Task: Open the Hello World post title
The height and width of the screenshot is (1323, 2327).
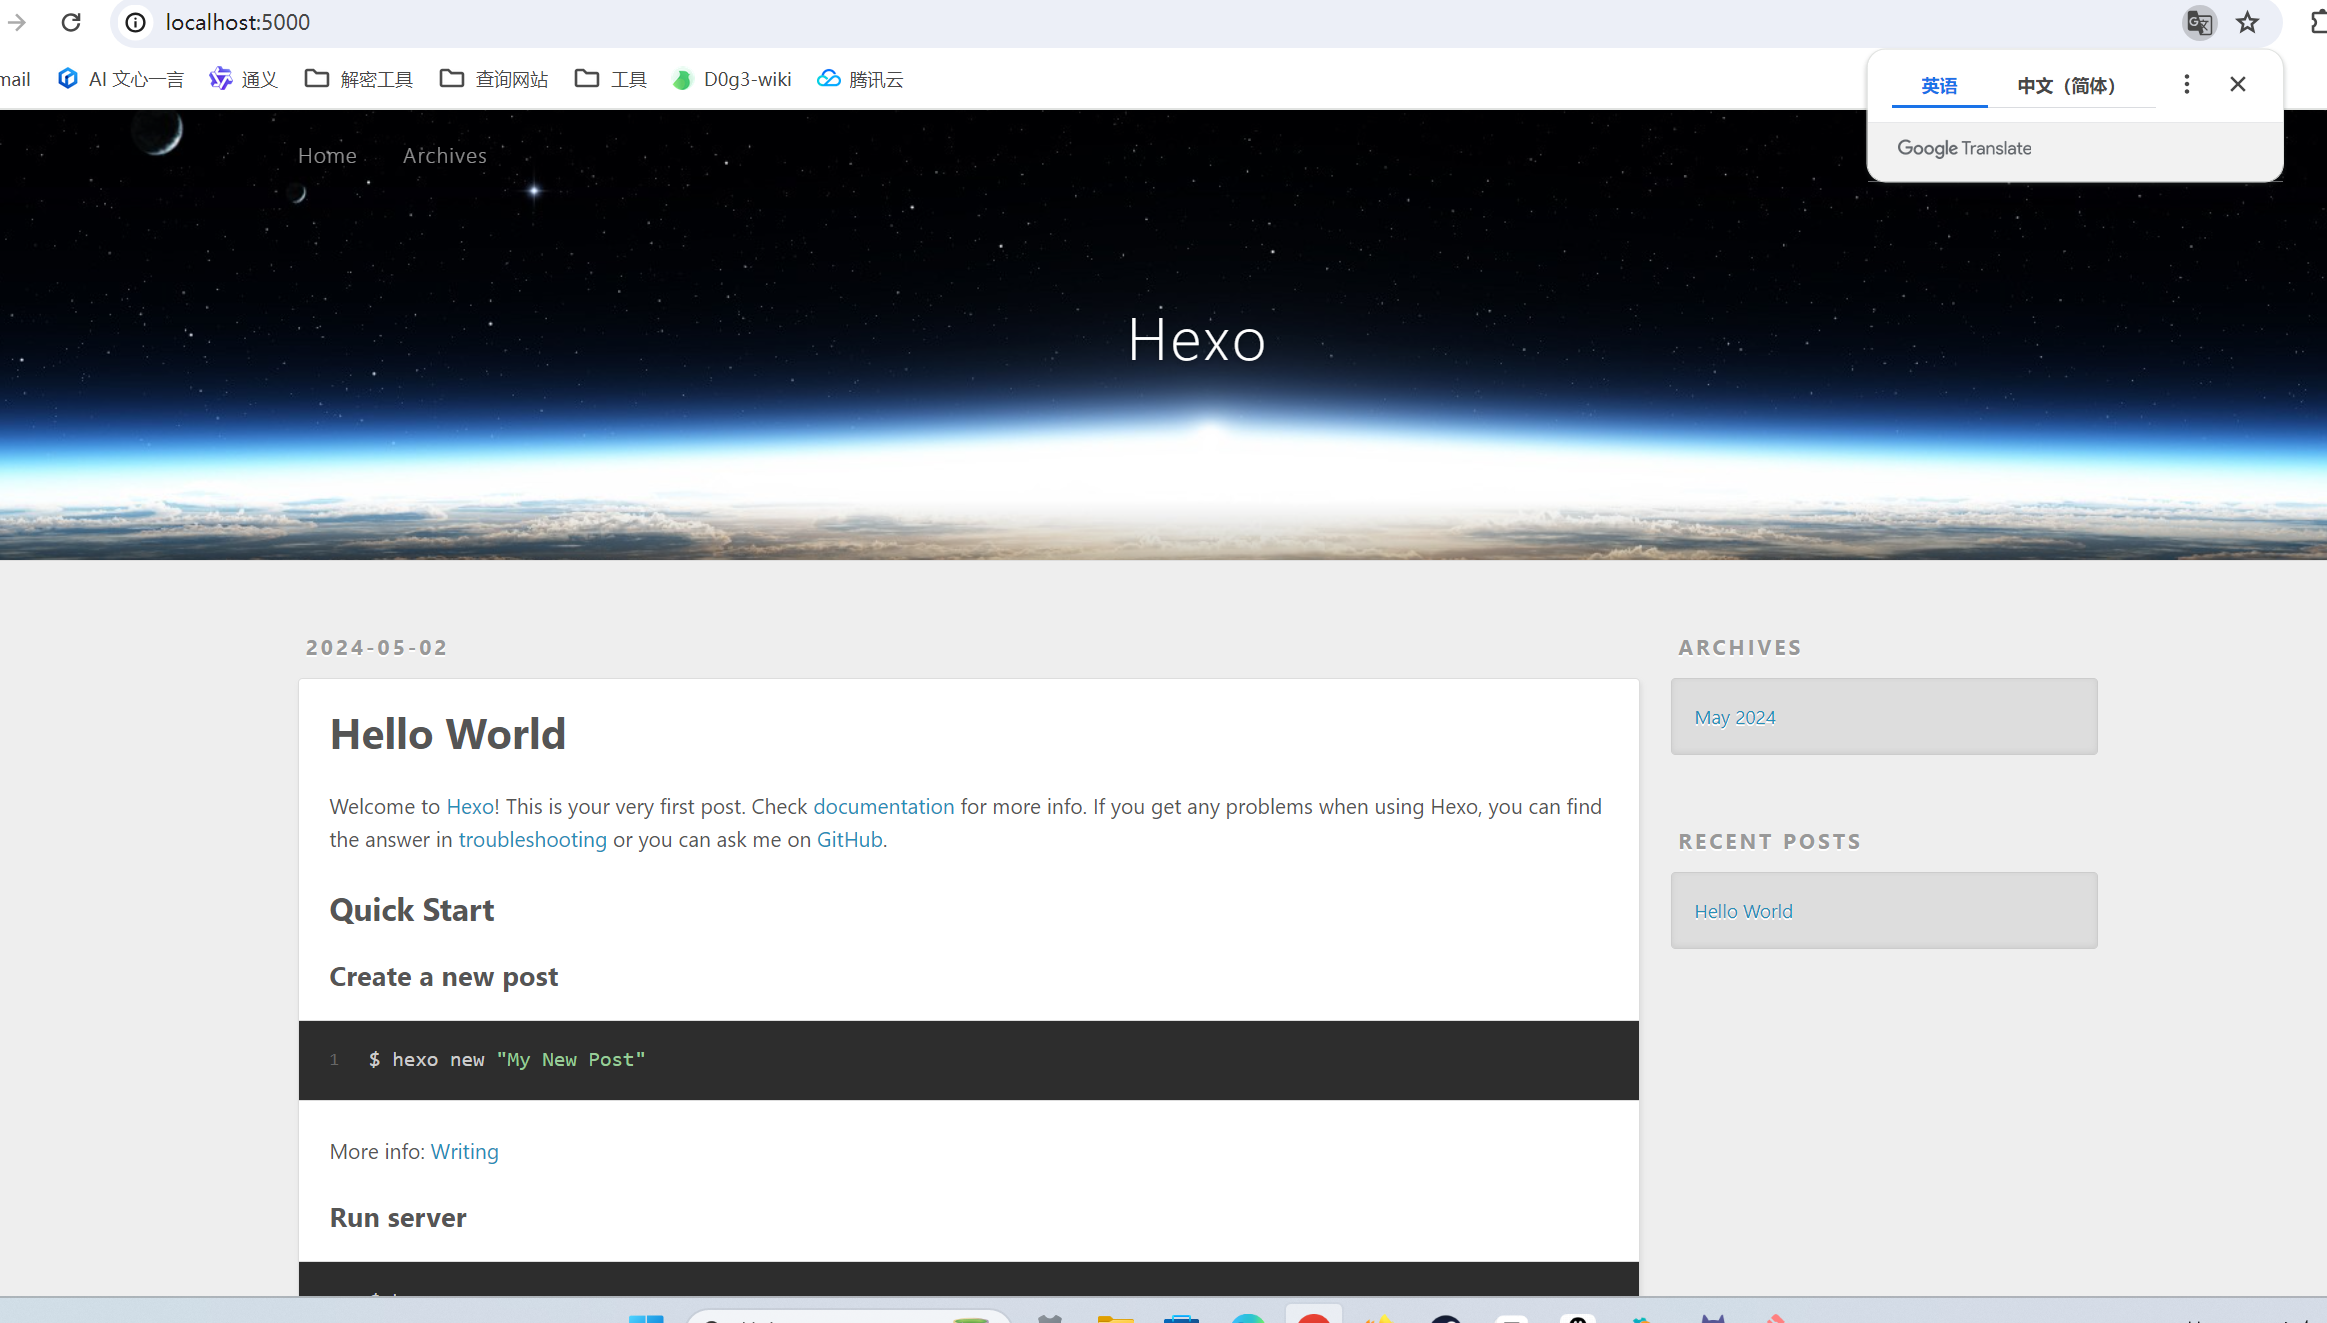Action: click(x=447, y=734)
